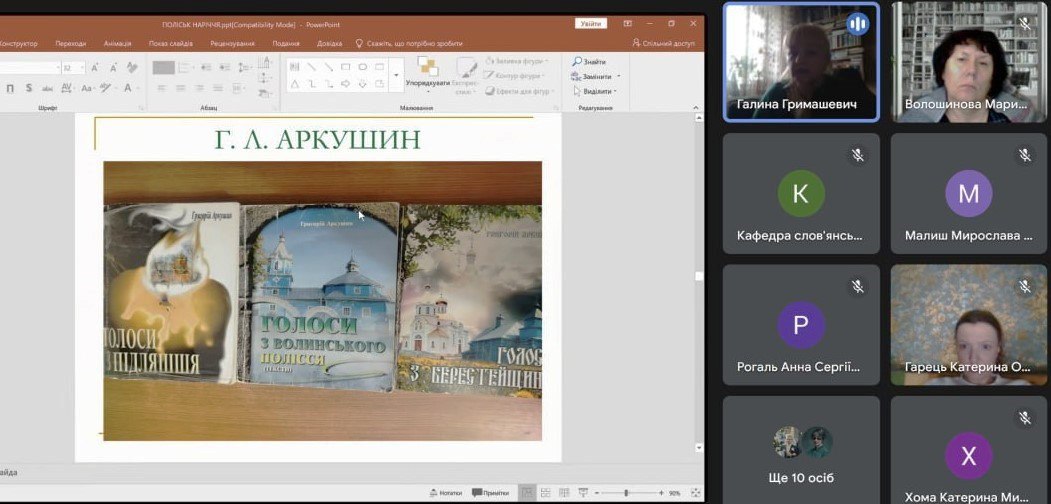Open the Line Spacing dropdown
This screenshot has width=1051, height=504.
(245, 68)
